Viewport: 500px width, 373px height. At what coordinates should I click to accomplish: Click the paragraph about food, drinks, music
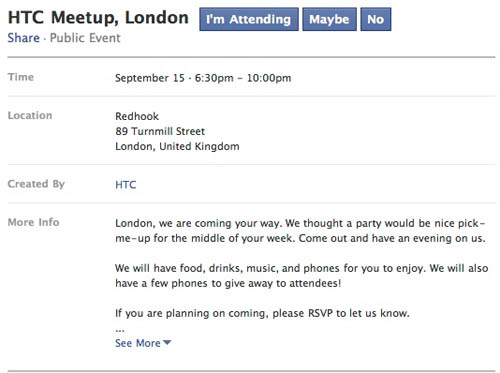(x=302, y=276)
